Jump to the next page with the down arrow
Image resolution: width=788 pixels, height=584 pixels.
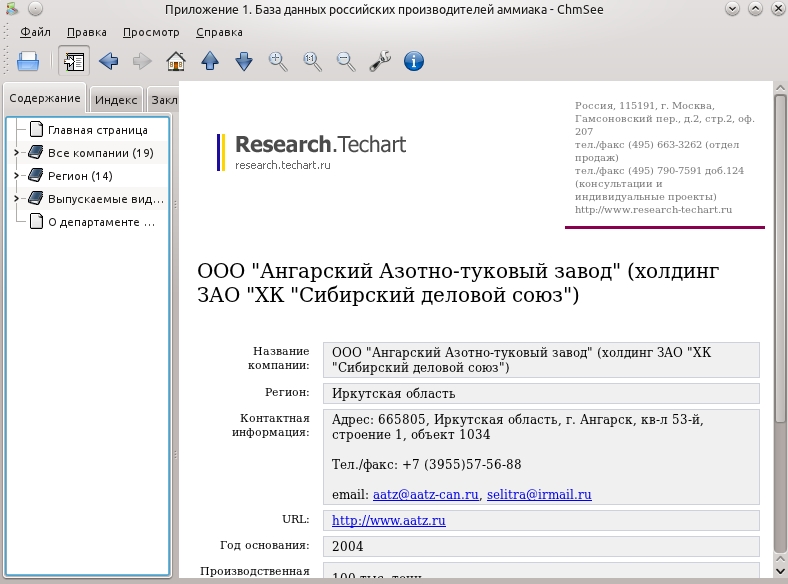click(244, 61)
